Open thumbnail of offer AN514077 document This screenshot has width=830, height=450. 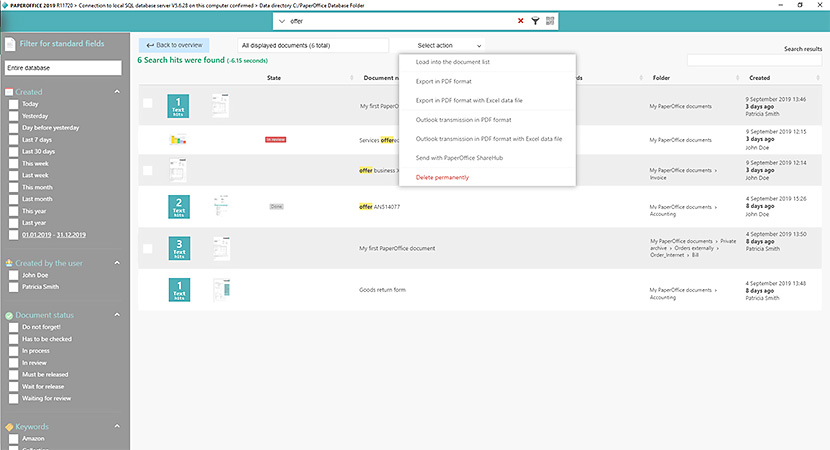(x=221, y=206)
